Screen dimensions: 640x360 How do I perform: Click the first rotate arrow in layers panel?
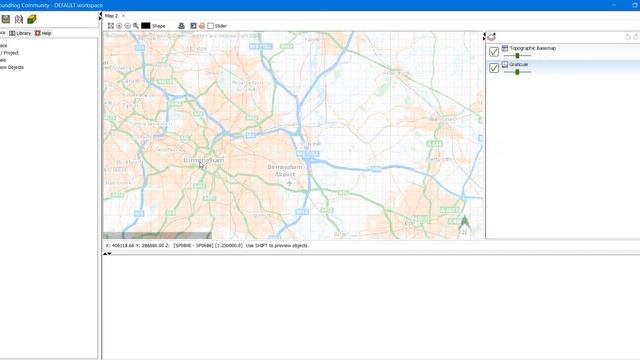628,37
